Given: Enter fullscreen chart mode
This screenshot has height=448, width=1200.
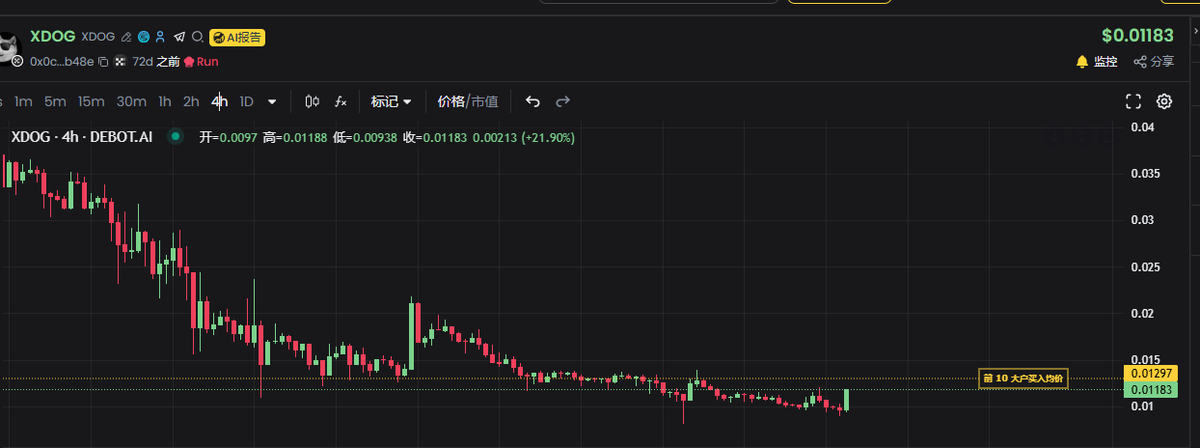Looking at the screenshot, I should click(x=1133, y=101).
